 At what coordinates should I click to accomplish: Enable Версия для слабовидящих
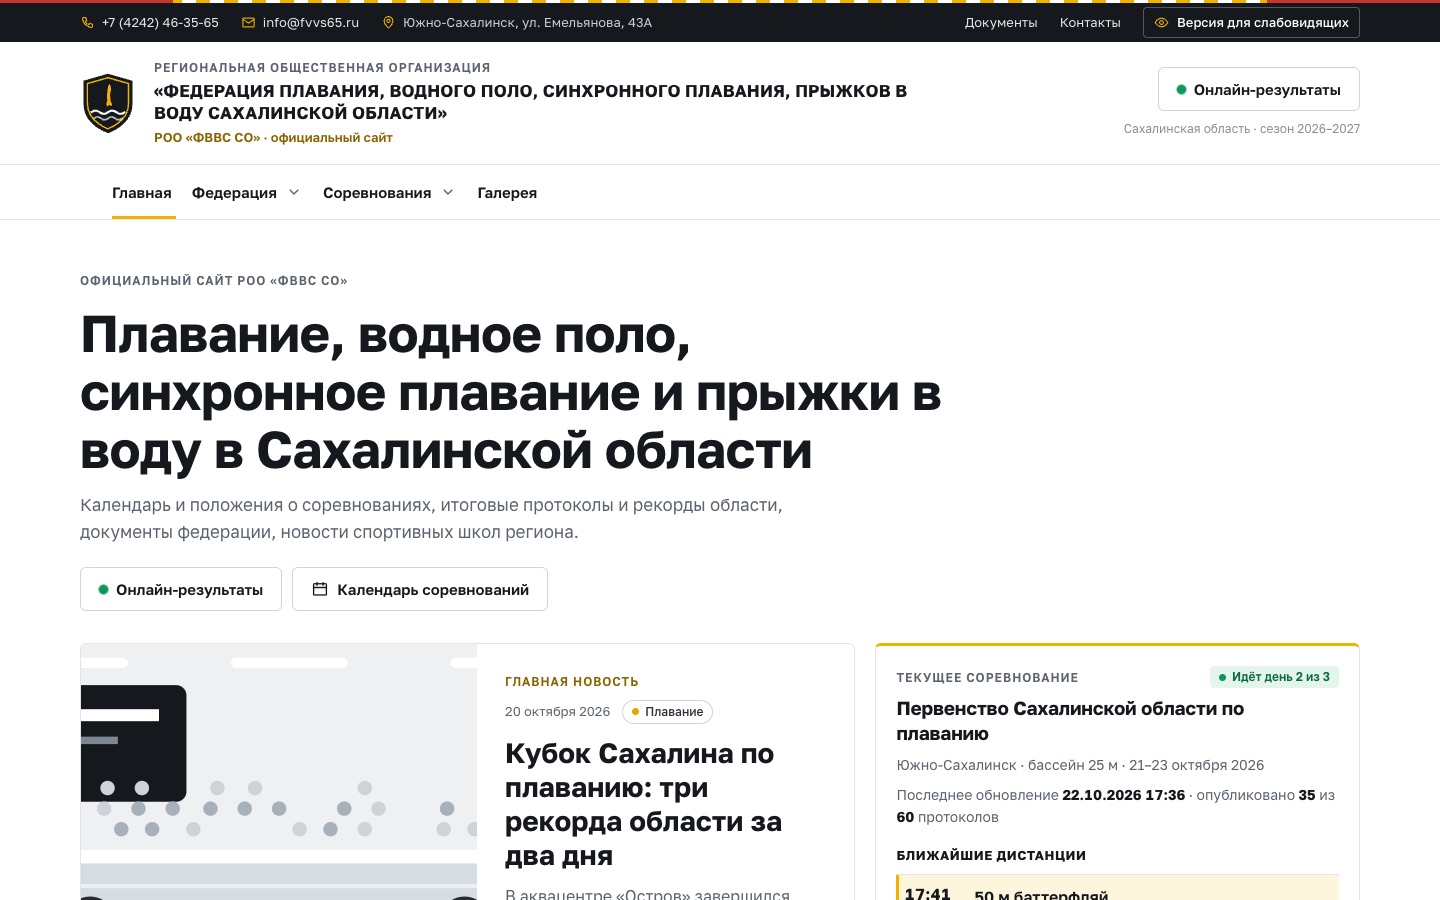click(1251, 22)
